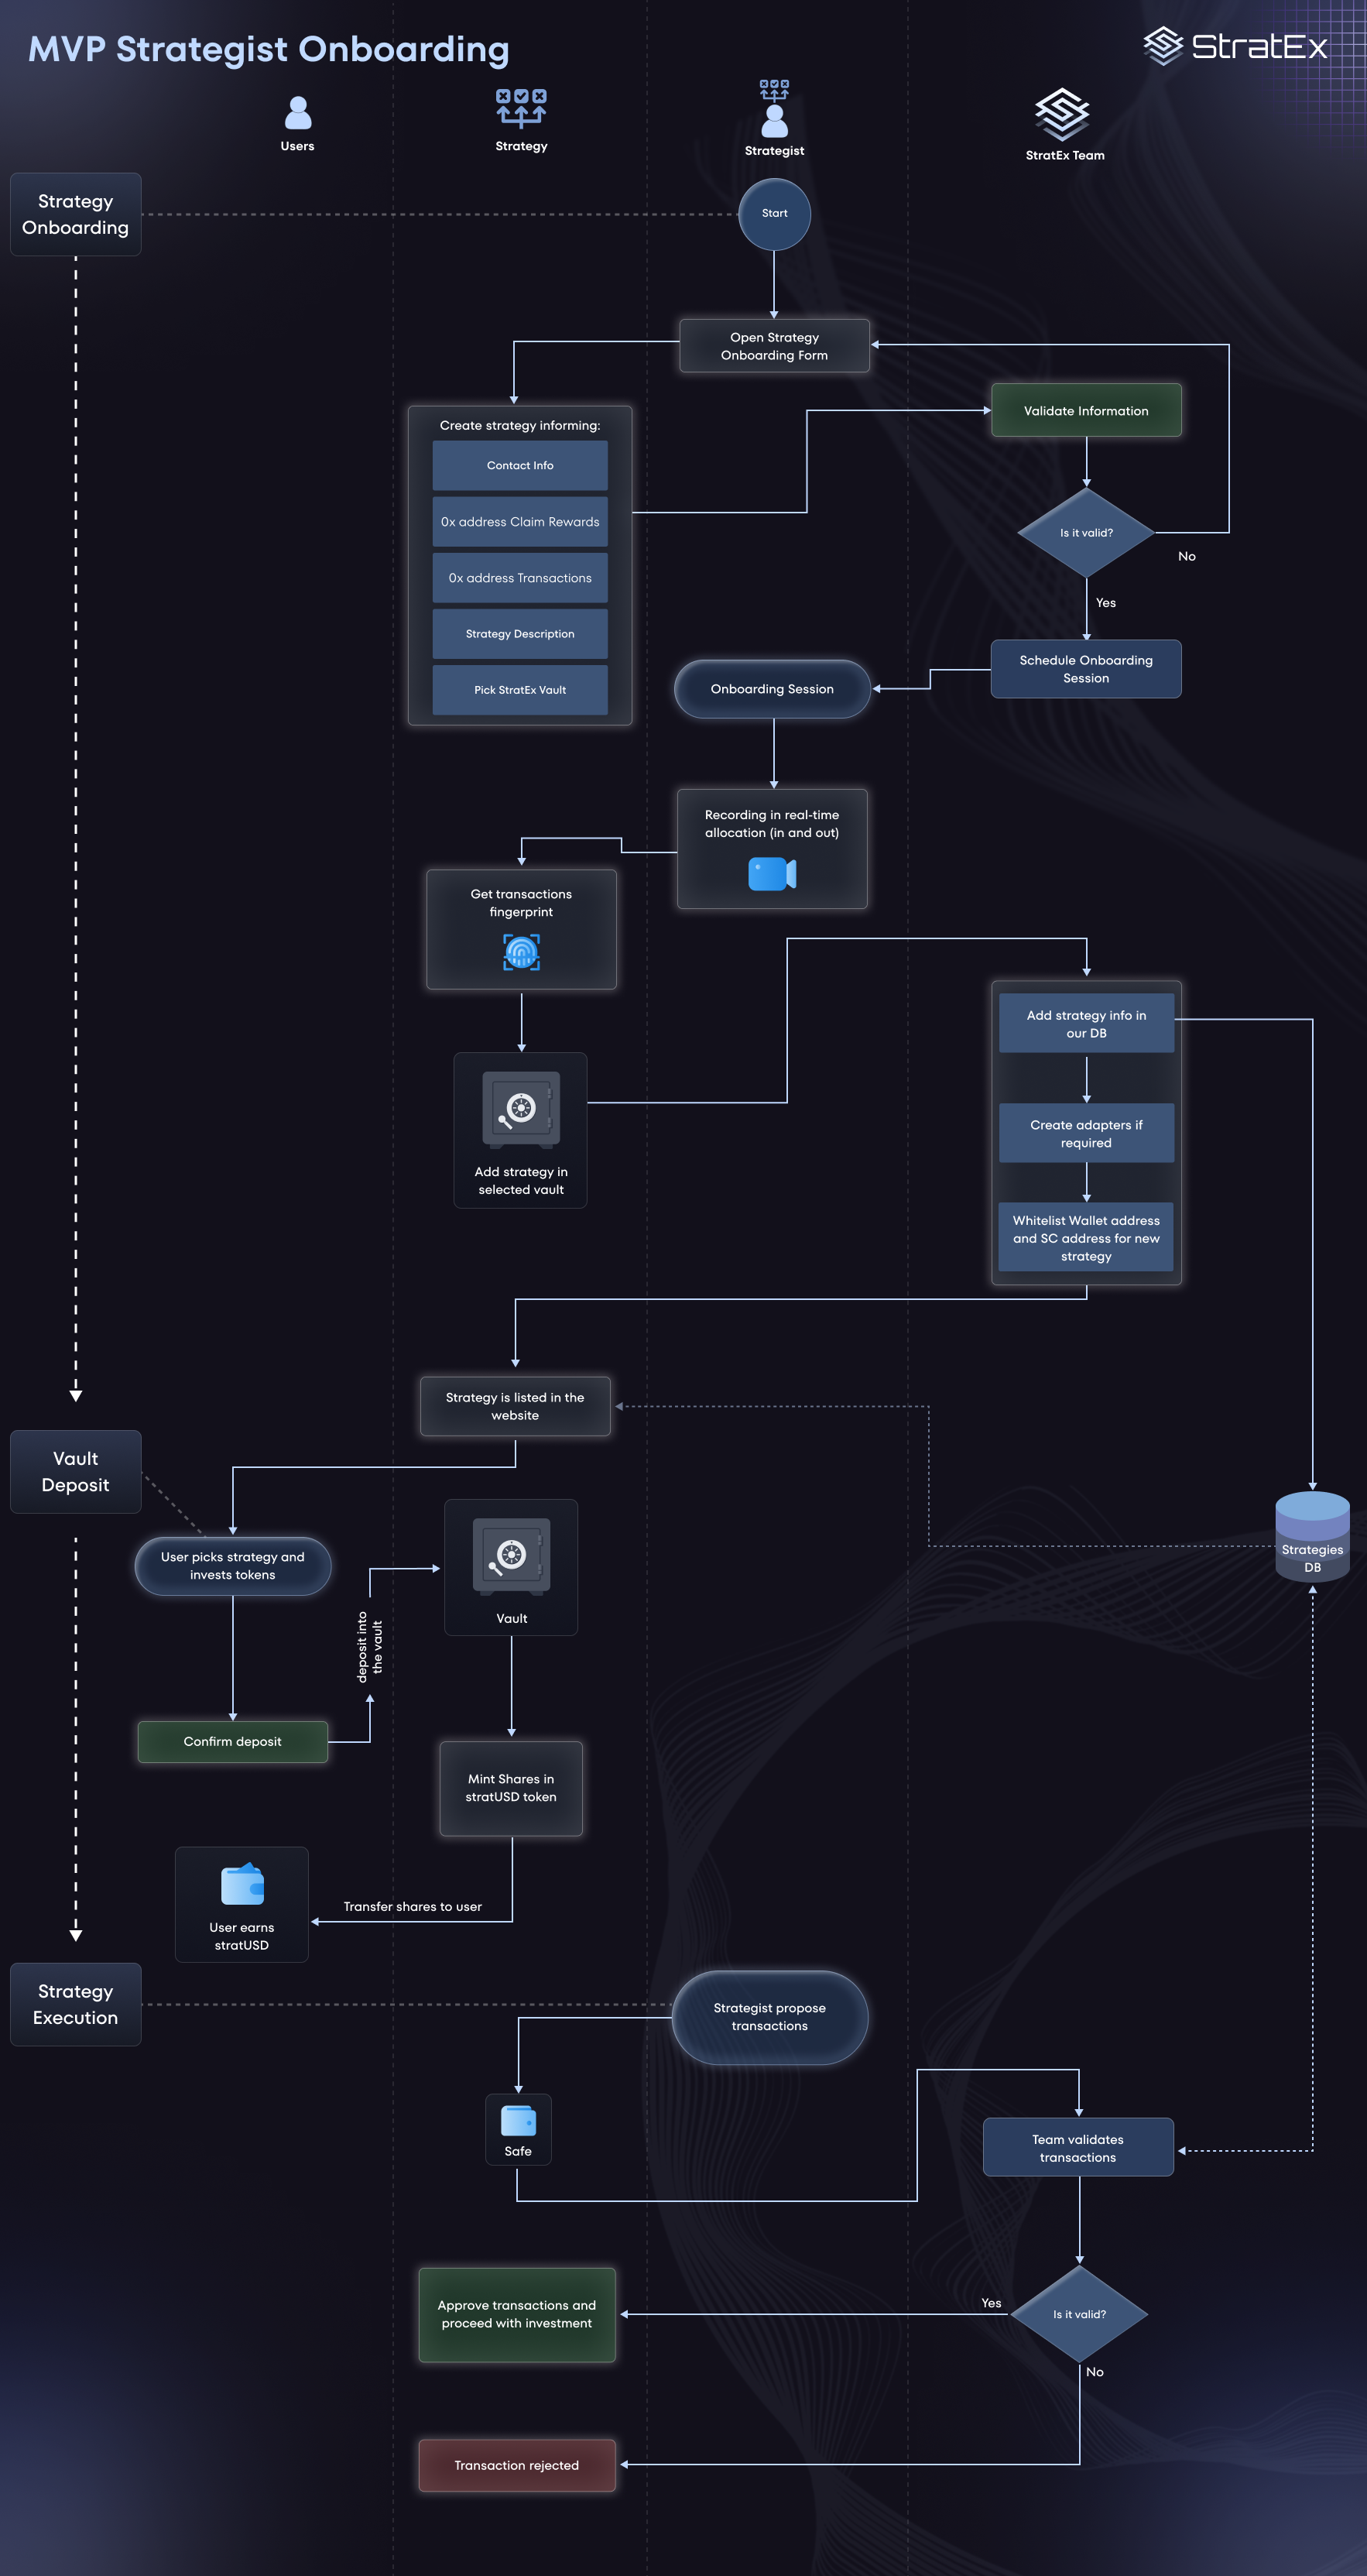Click the video camera recording icon
Screen dimensions: 1367x2576
772,874
